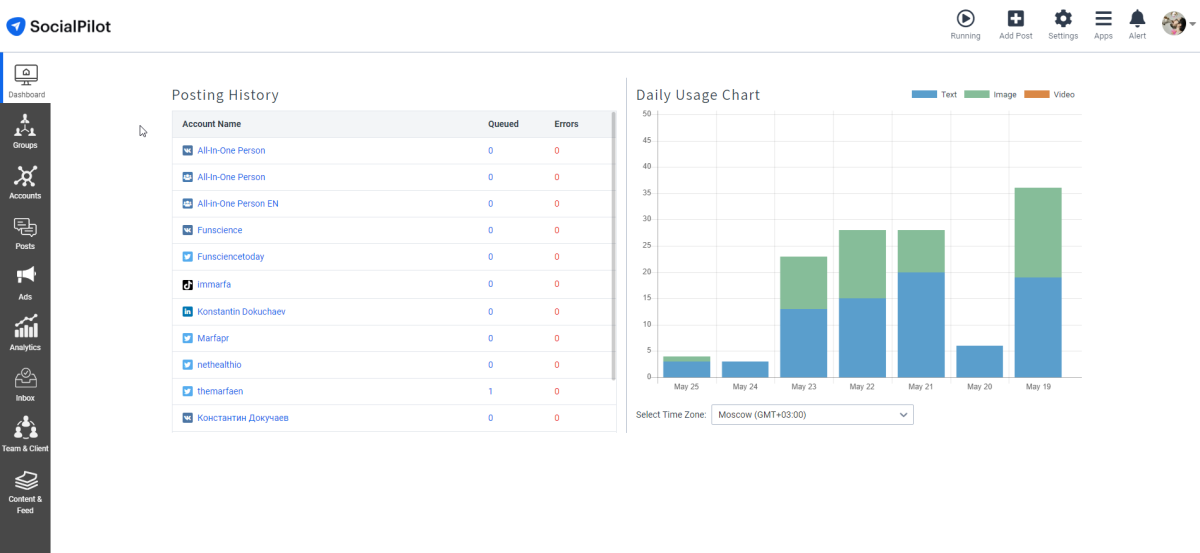This screenshot has width=1200, height=553.
Task: Click VK icon beside Funscience
Action: [187, 230]
